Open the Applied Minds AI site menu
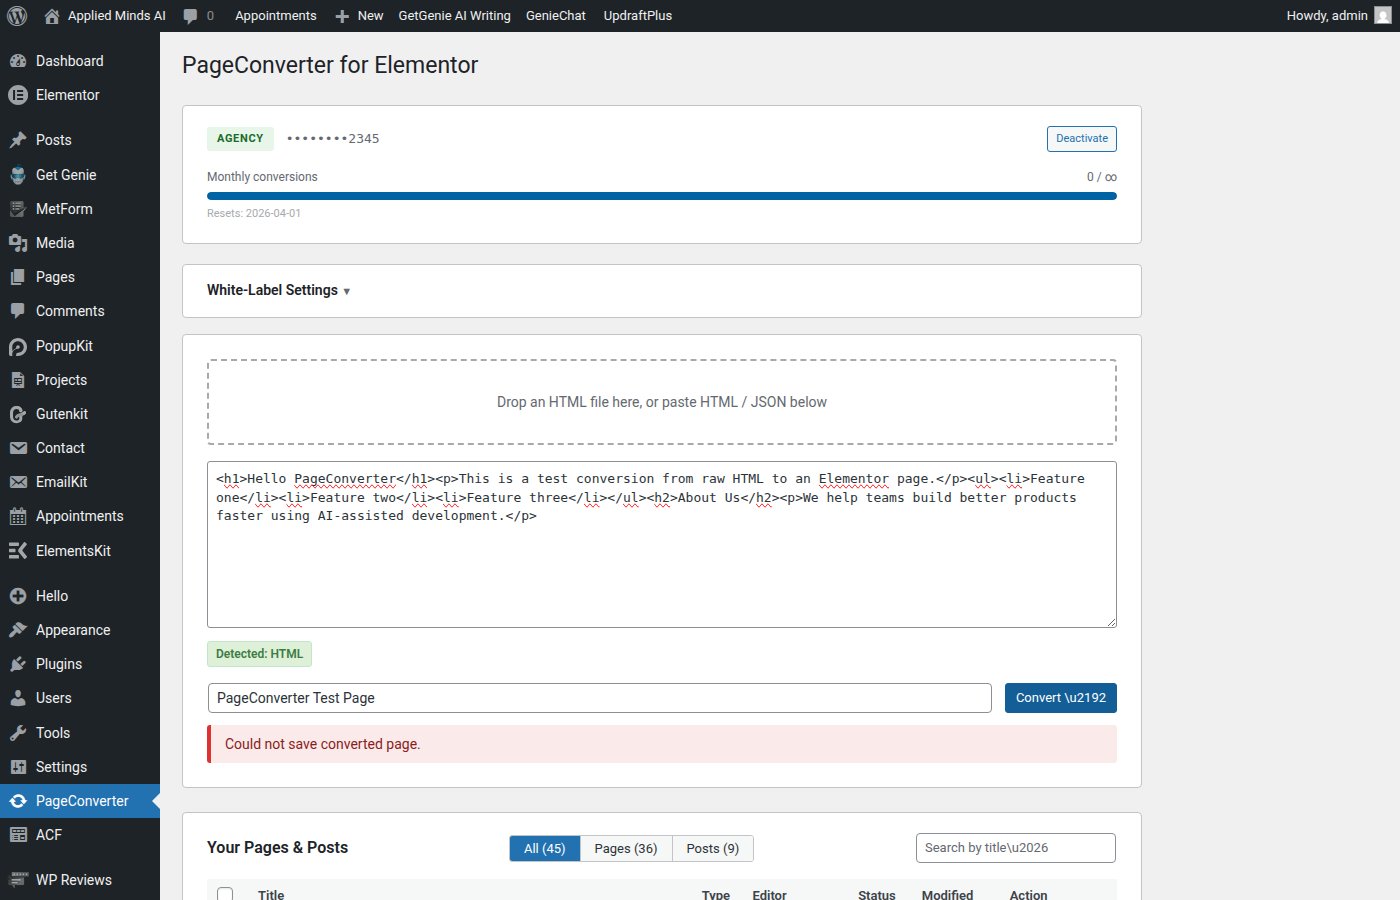The image size is (1400, 900). 105,16
